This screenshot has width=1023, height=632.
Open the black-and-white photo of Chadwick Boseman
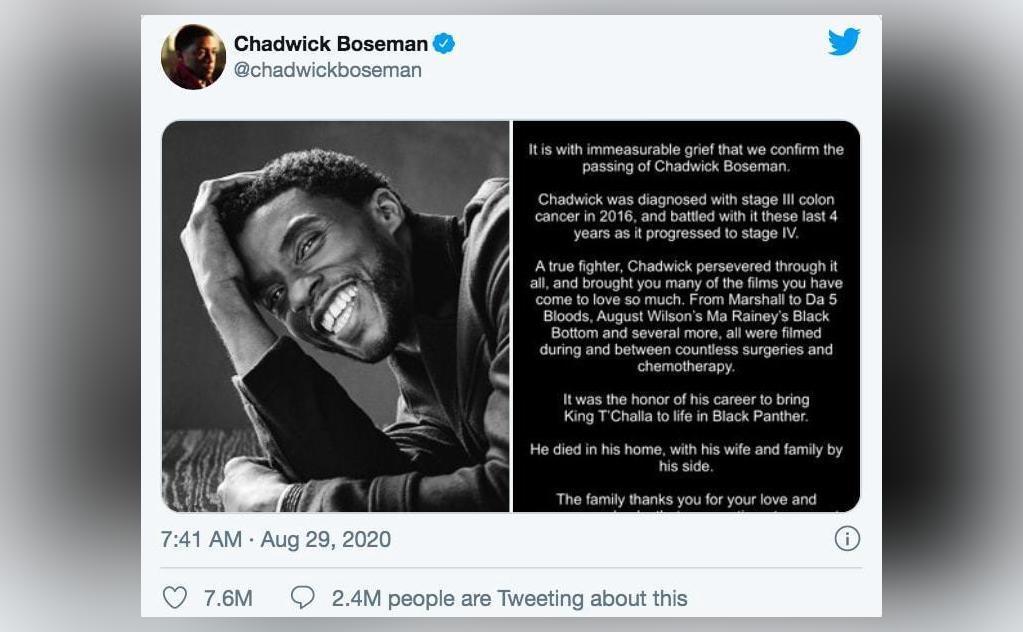tap(335, 315)
